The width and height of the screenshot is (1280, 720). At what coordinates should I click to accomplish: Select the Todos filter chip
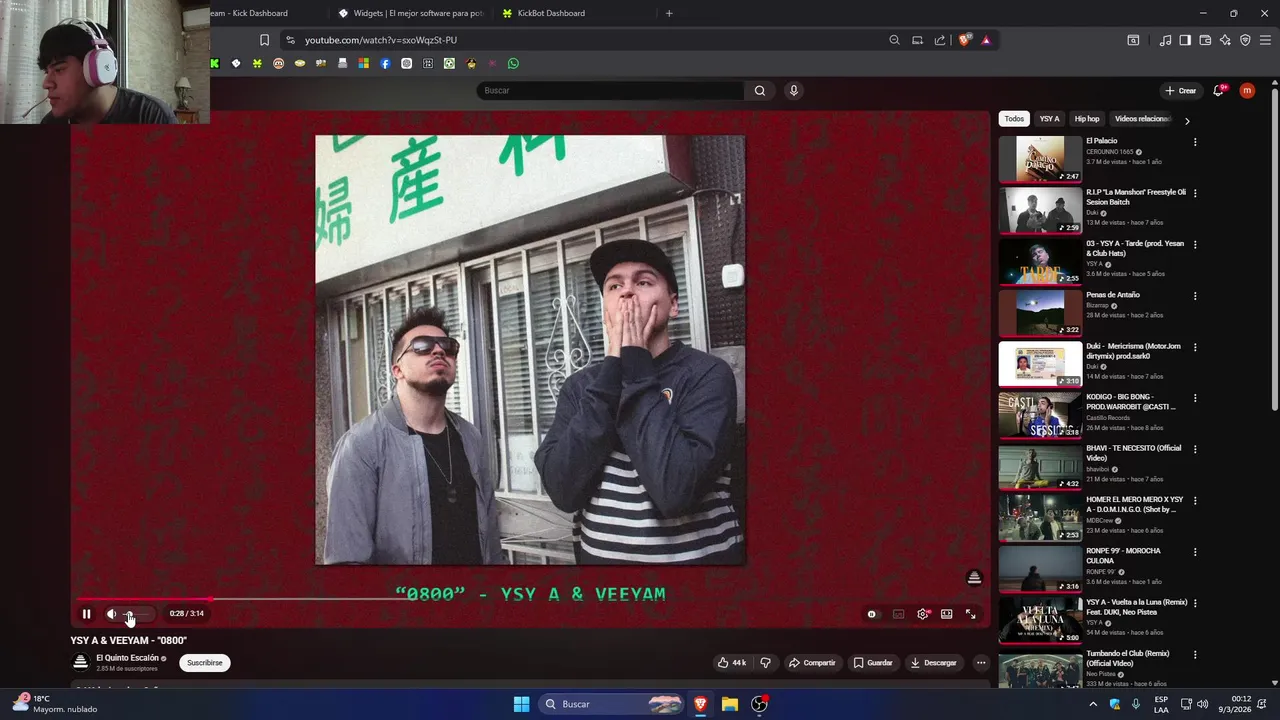(x=1014, y=119)
